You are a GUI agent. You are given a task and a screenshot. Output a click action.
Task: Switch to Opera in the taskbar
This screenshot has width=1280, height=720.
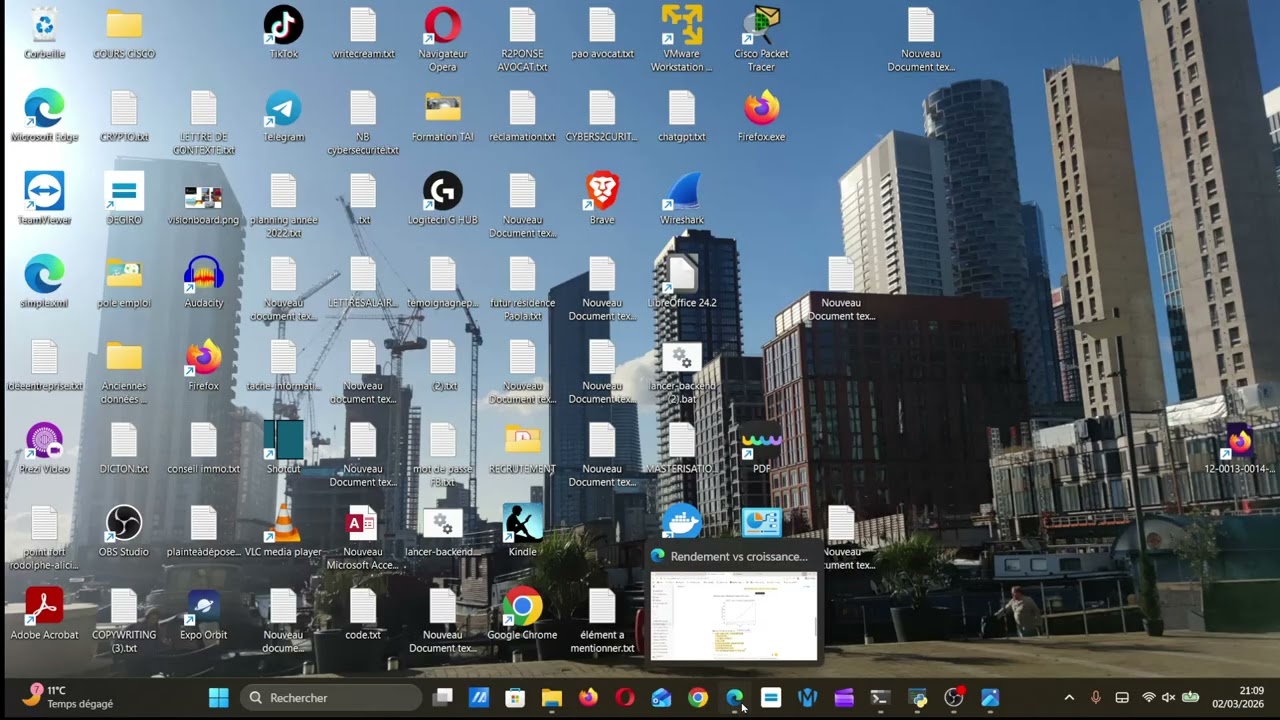tap(625, 698)
